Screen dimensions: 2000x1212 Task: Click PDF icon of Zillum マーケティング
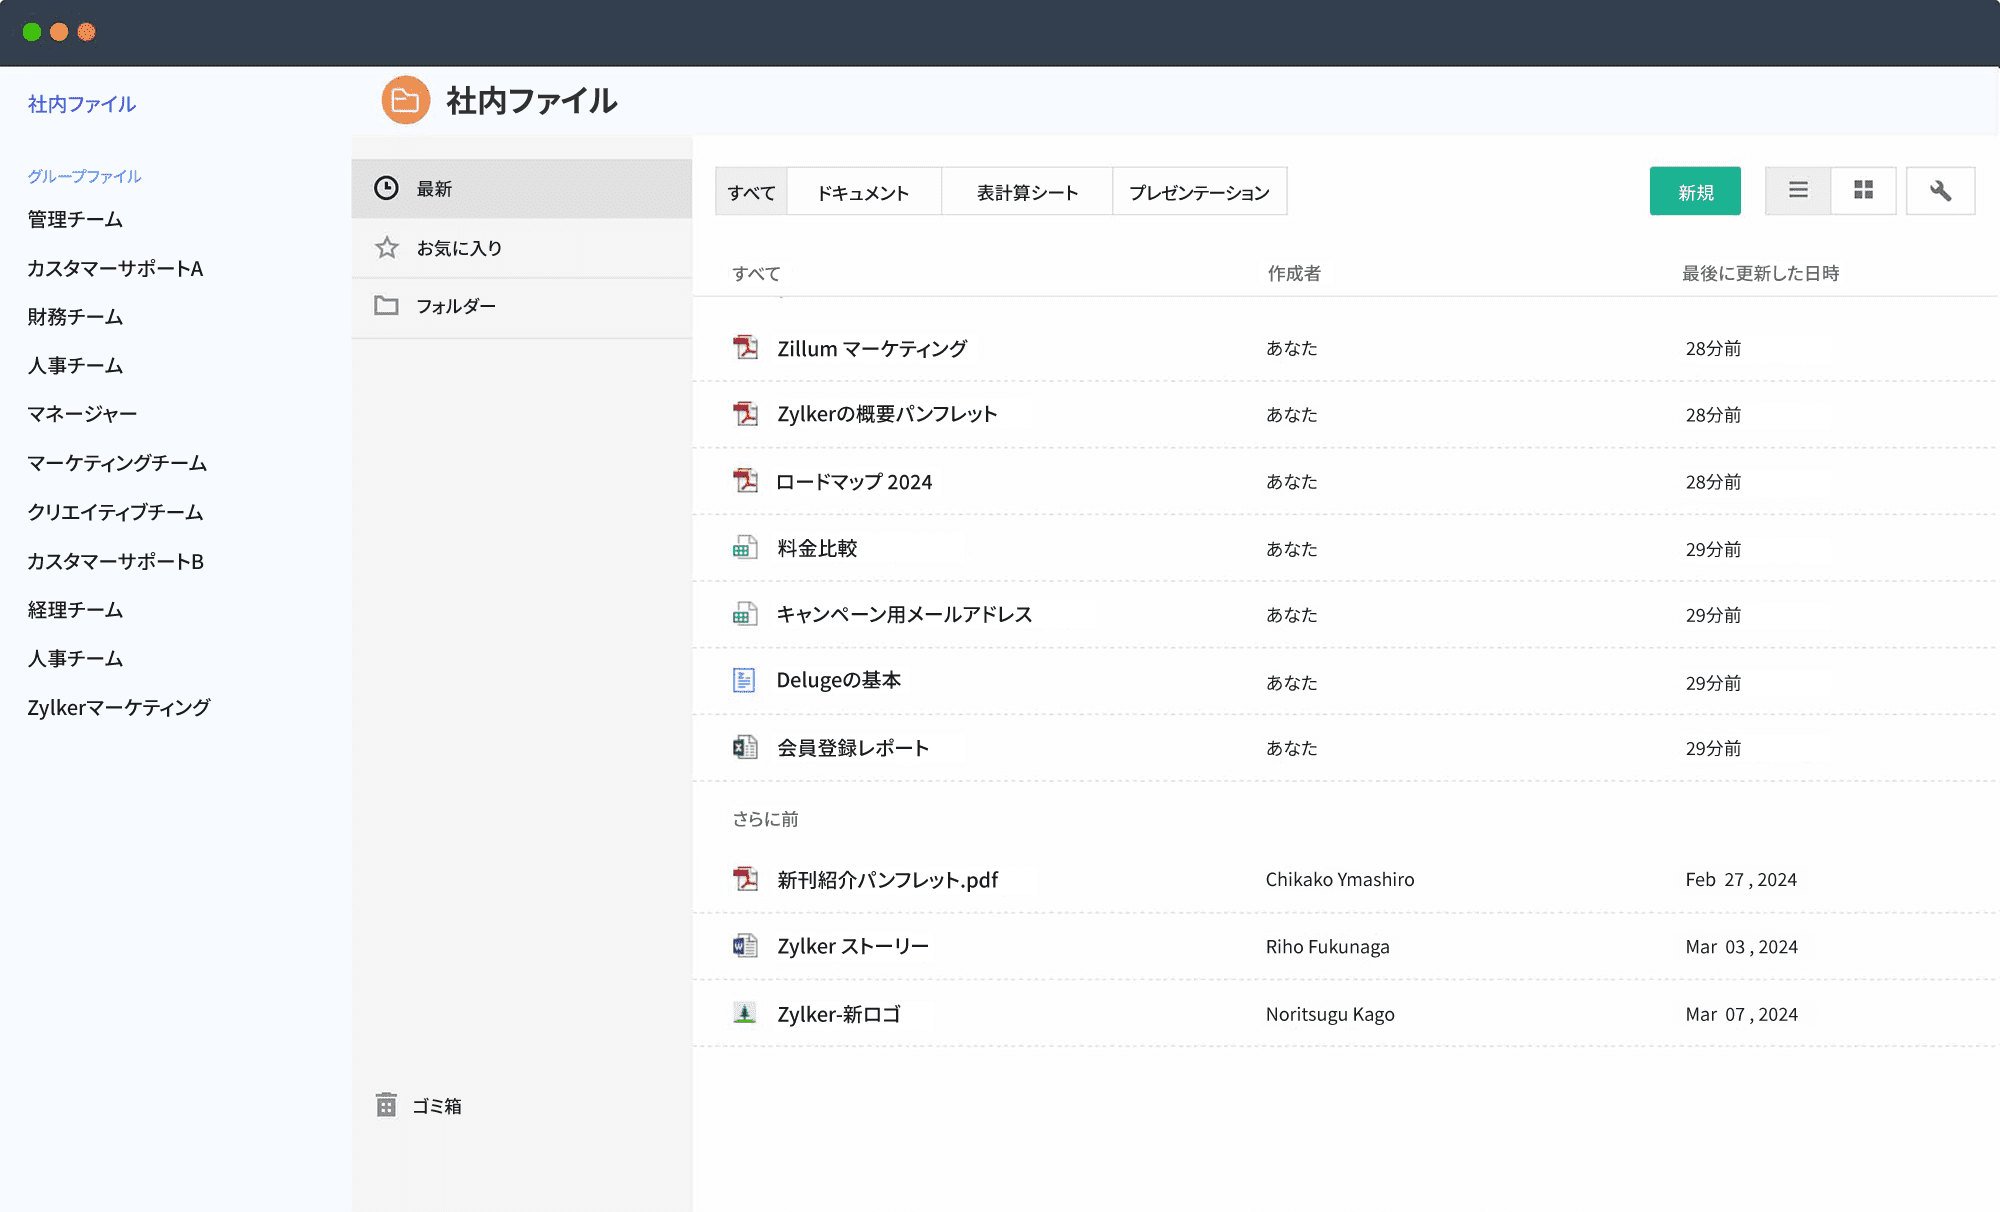pyautogui.click(x=745, y=348)
